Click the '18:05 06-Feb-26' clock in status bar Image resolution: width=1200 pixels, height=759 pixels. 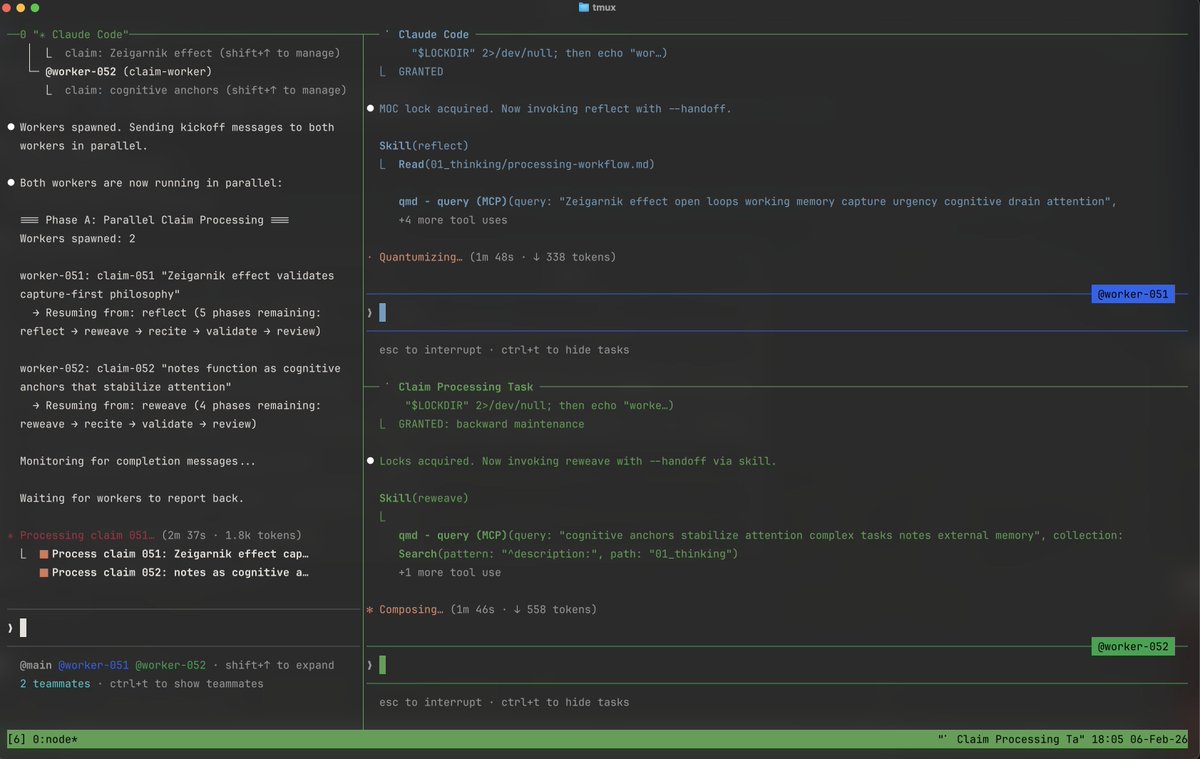(1142, 740)
